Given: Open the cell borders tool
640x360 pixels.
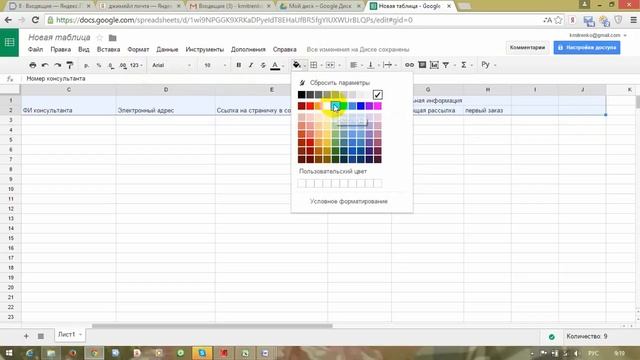Looking at the screenshot, I should tap(313, 65).
